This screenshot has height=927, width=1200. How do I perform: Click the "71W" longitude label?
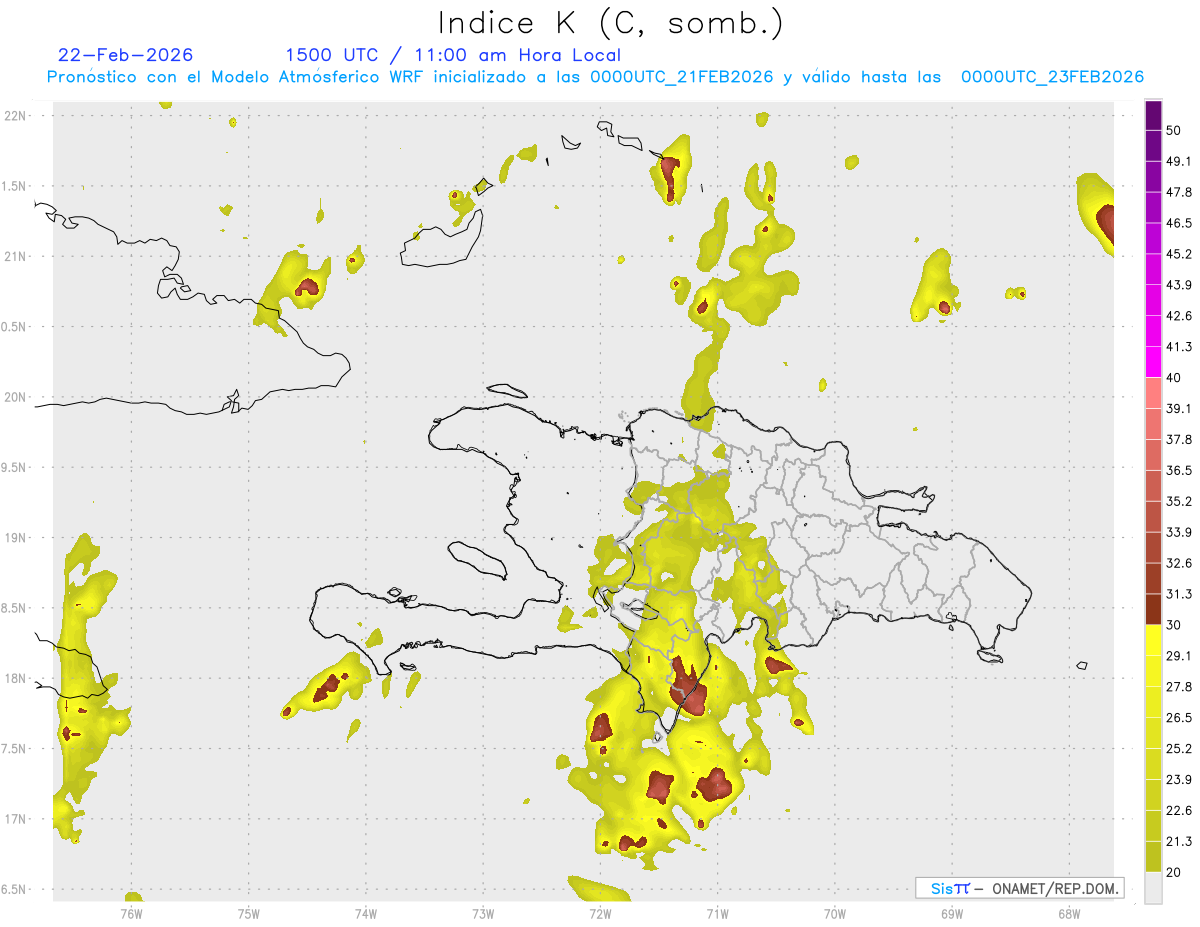coord(717,913)
